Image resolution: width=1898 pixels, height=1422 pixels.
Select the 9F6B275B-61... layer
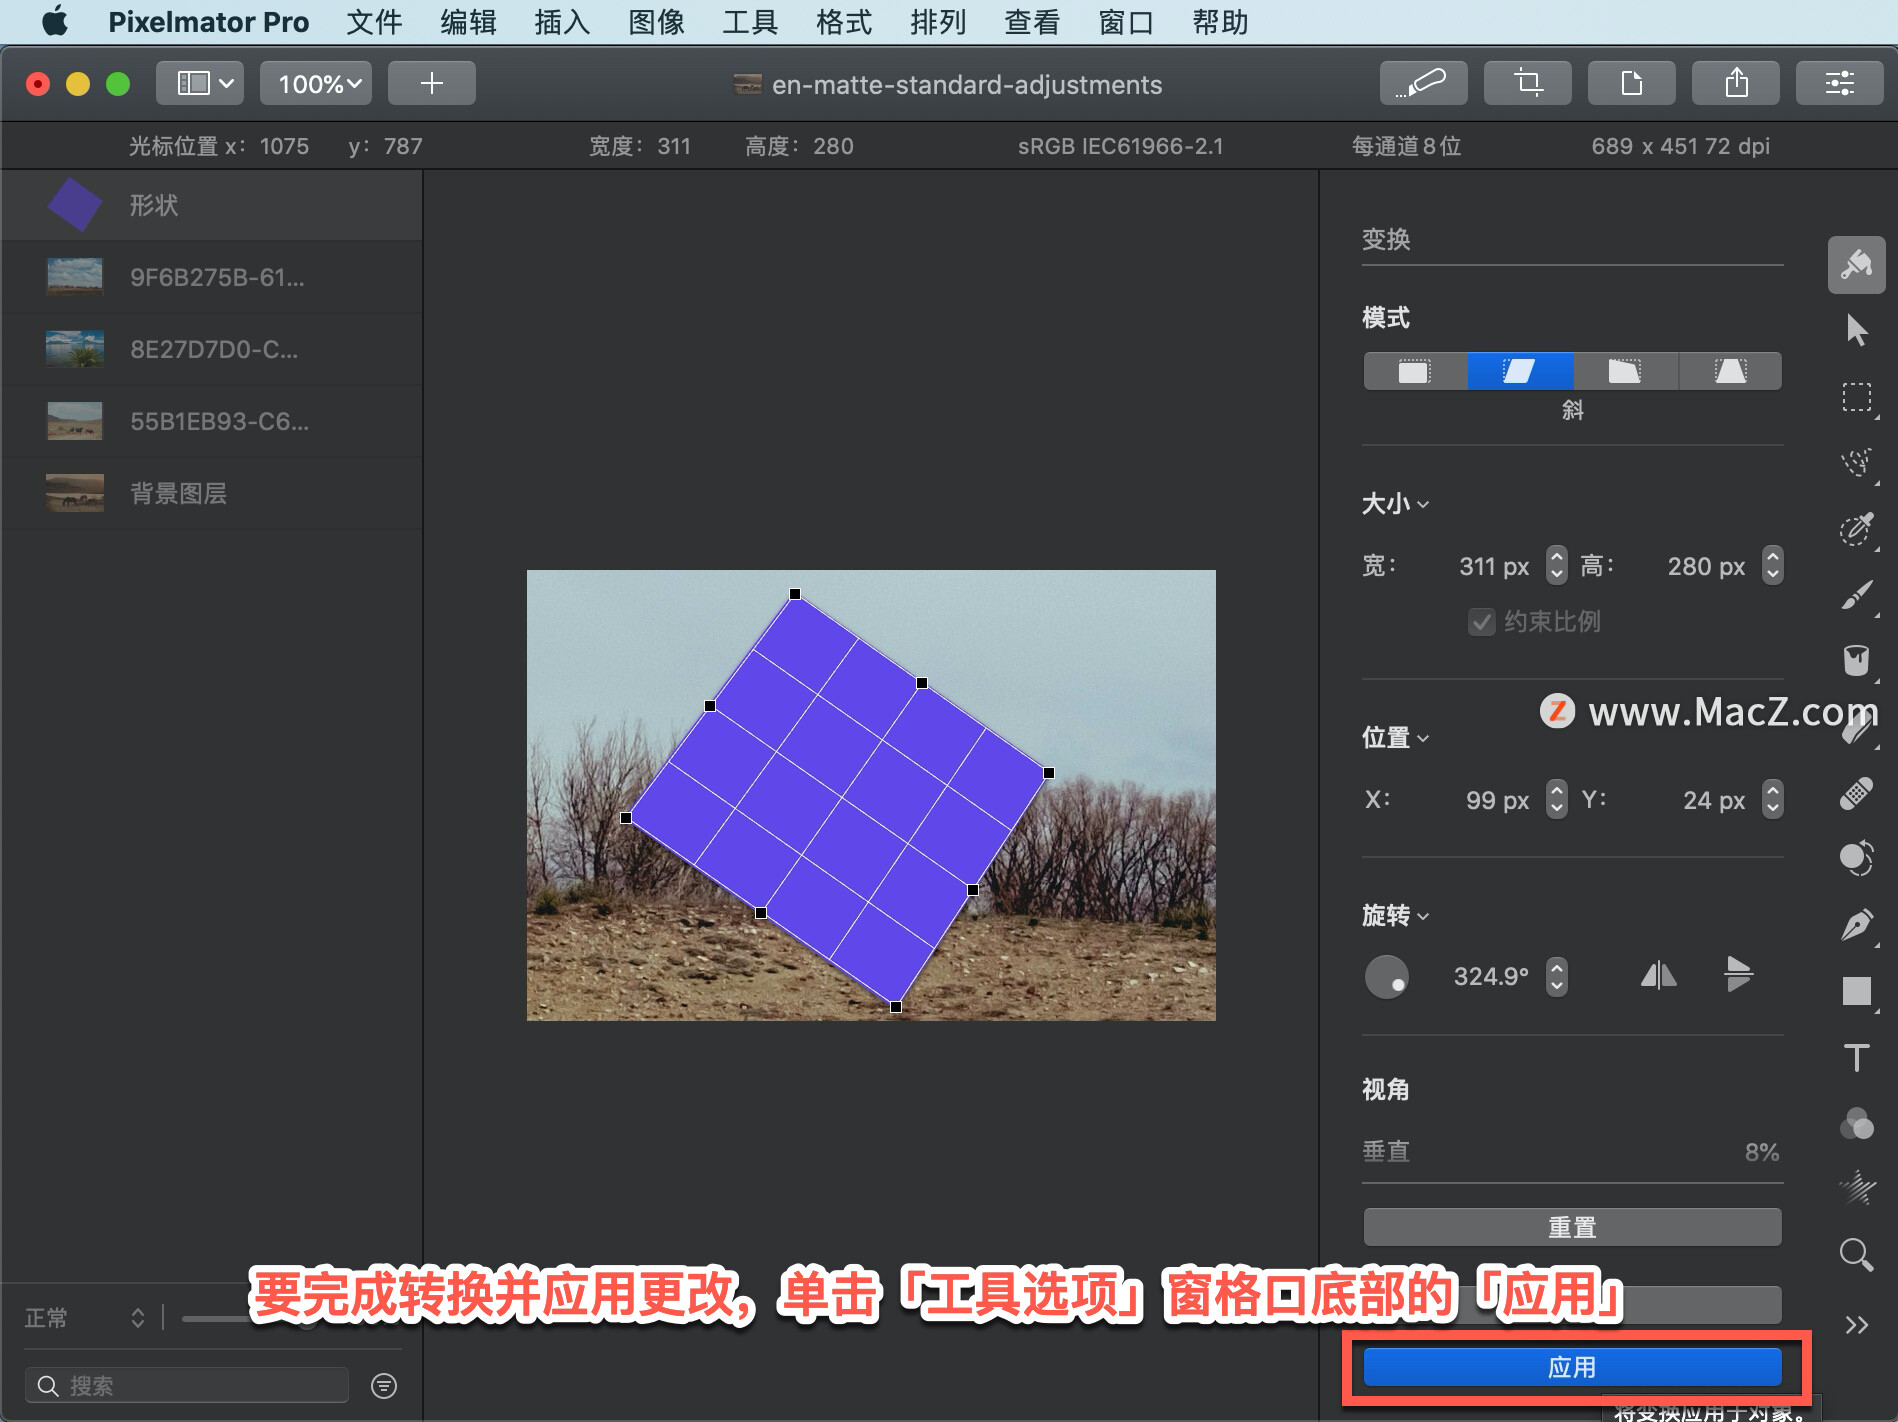pos(212,277)
